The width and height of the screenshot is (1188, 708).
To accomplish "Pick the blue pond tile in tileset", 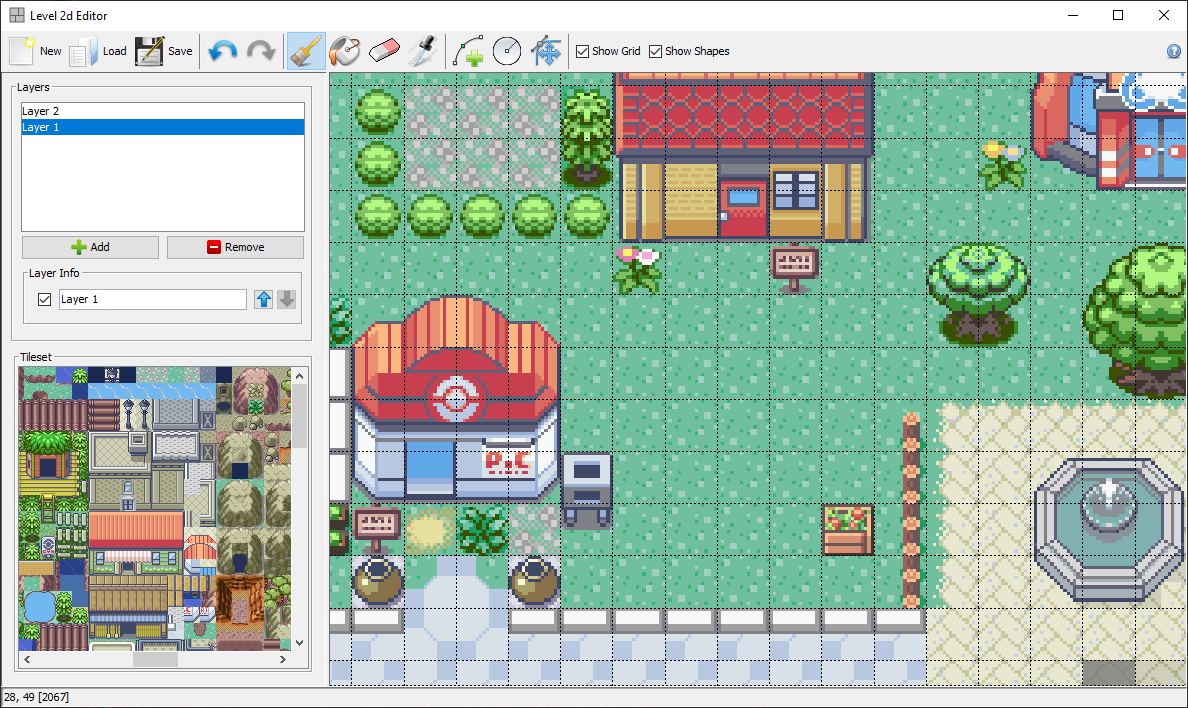I will coord(39,606).
